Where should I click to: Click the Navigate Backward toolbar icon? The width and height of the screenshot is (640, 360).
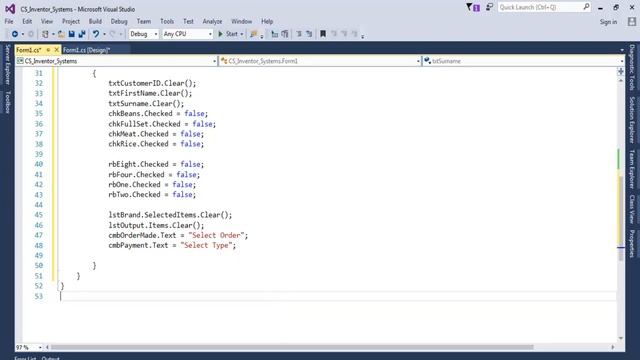(x=15, y=34)
